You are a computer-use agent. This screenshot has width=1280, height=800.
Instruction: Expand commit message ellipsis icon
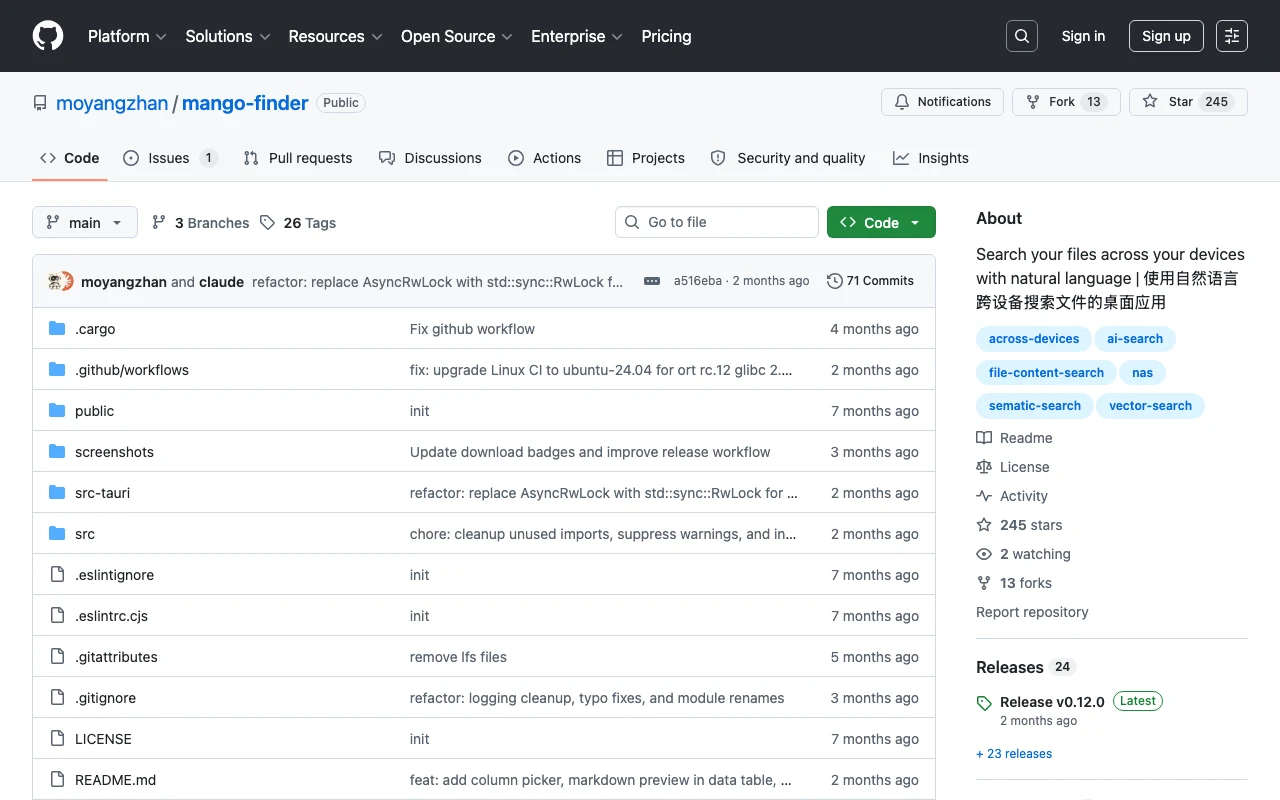(x=652, y=281)
